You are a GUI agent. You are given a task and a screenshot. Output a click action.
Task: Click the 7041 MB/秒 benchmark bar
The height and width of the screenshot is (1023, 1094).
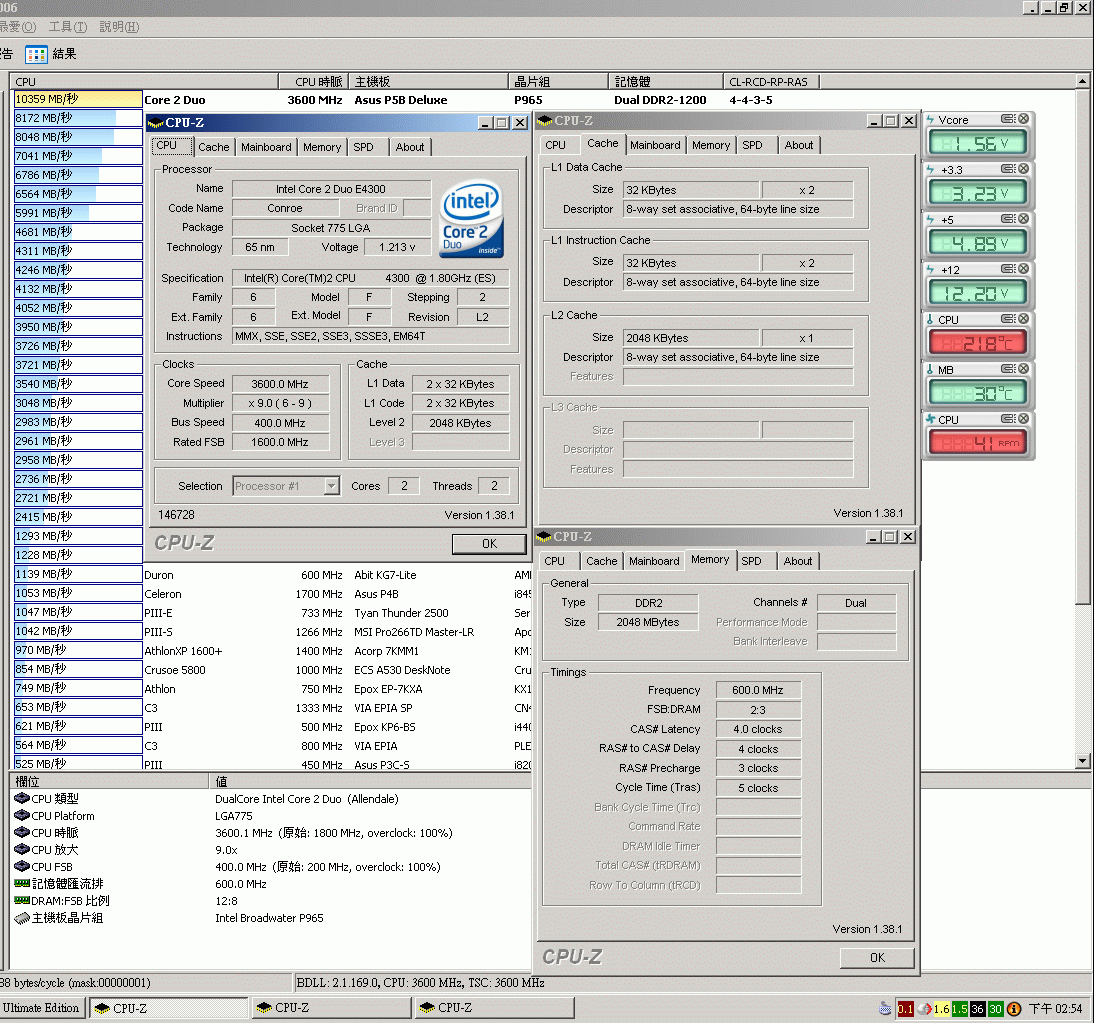(x=78, y=156)
